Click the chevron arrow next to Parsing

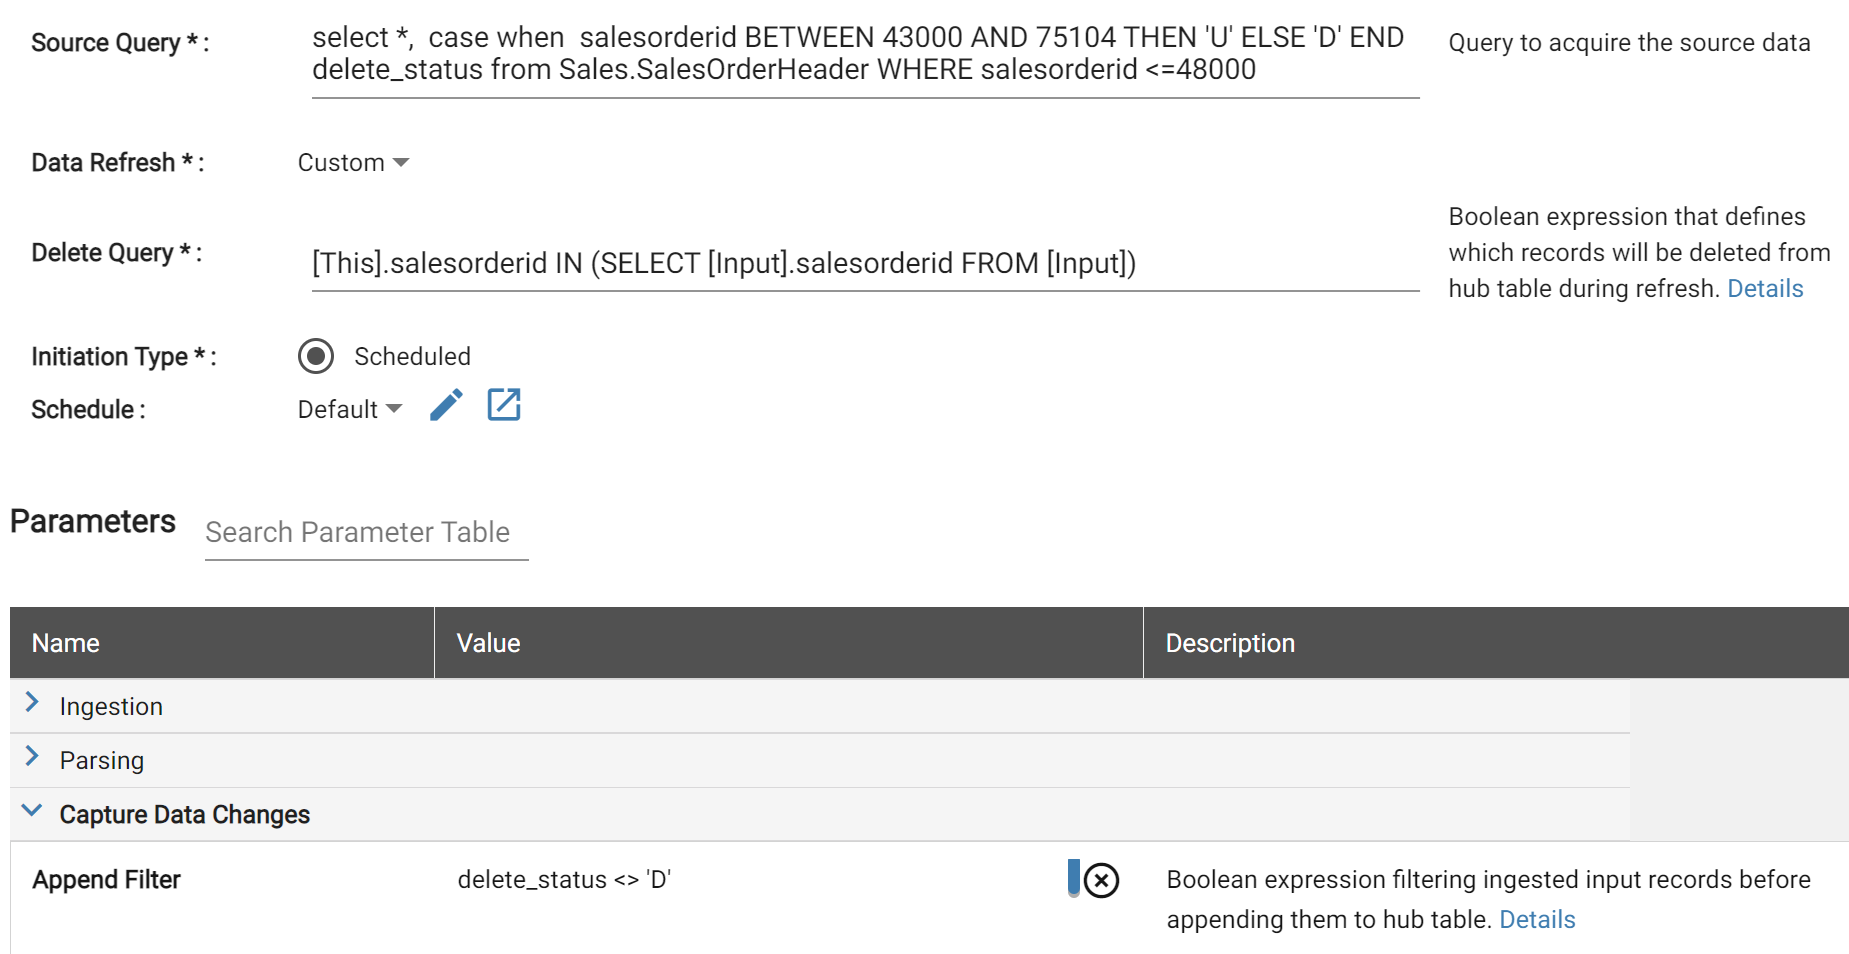coord(32,757)
